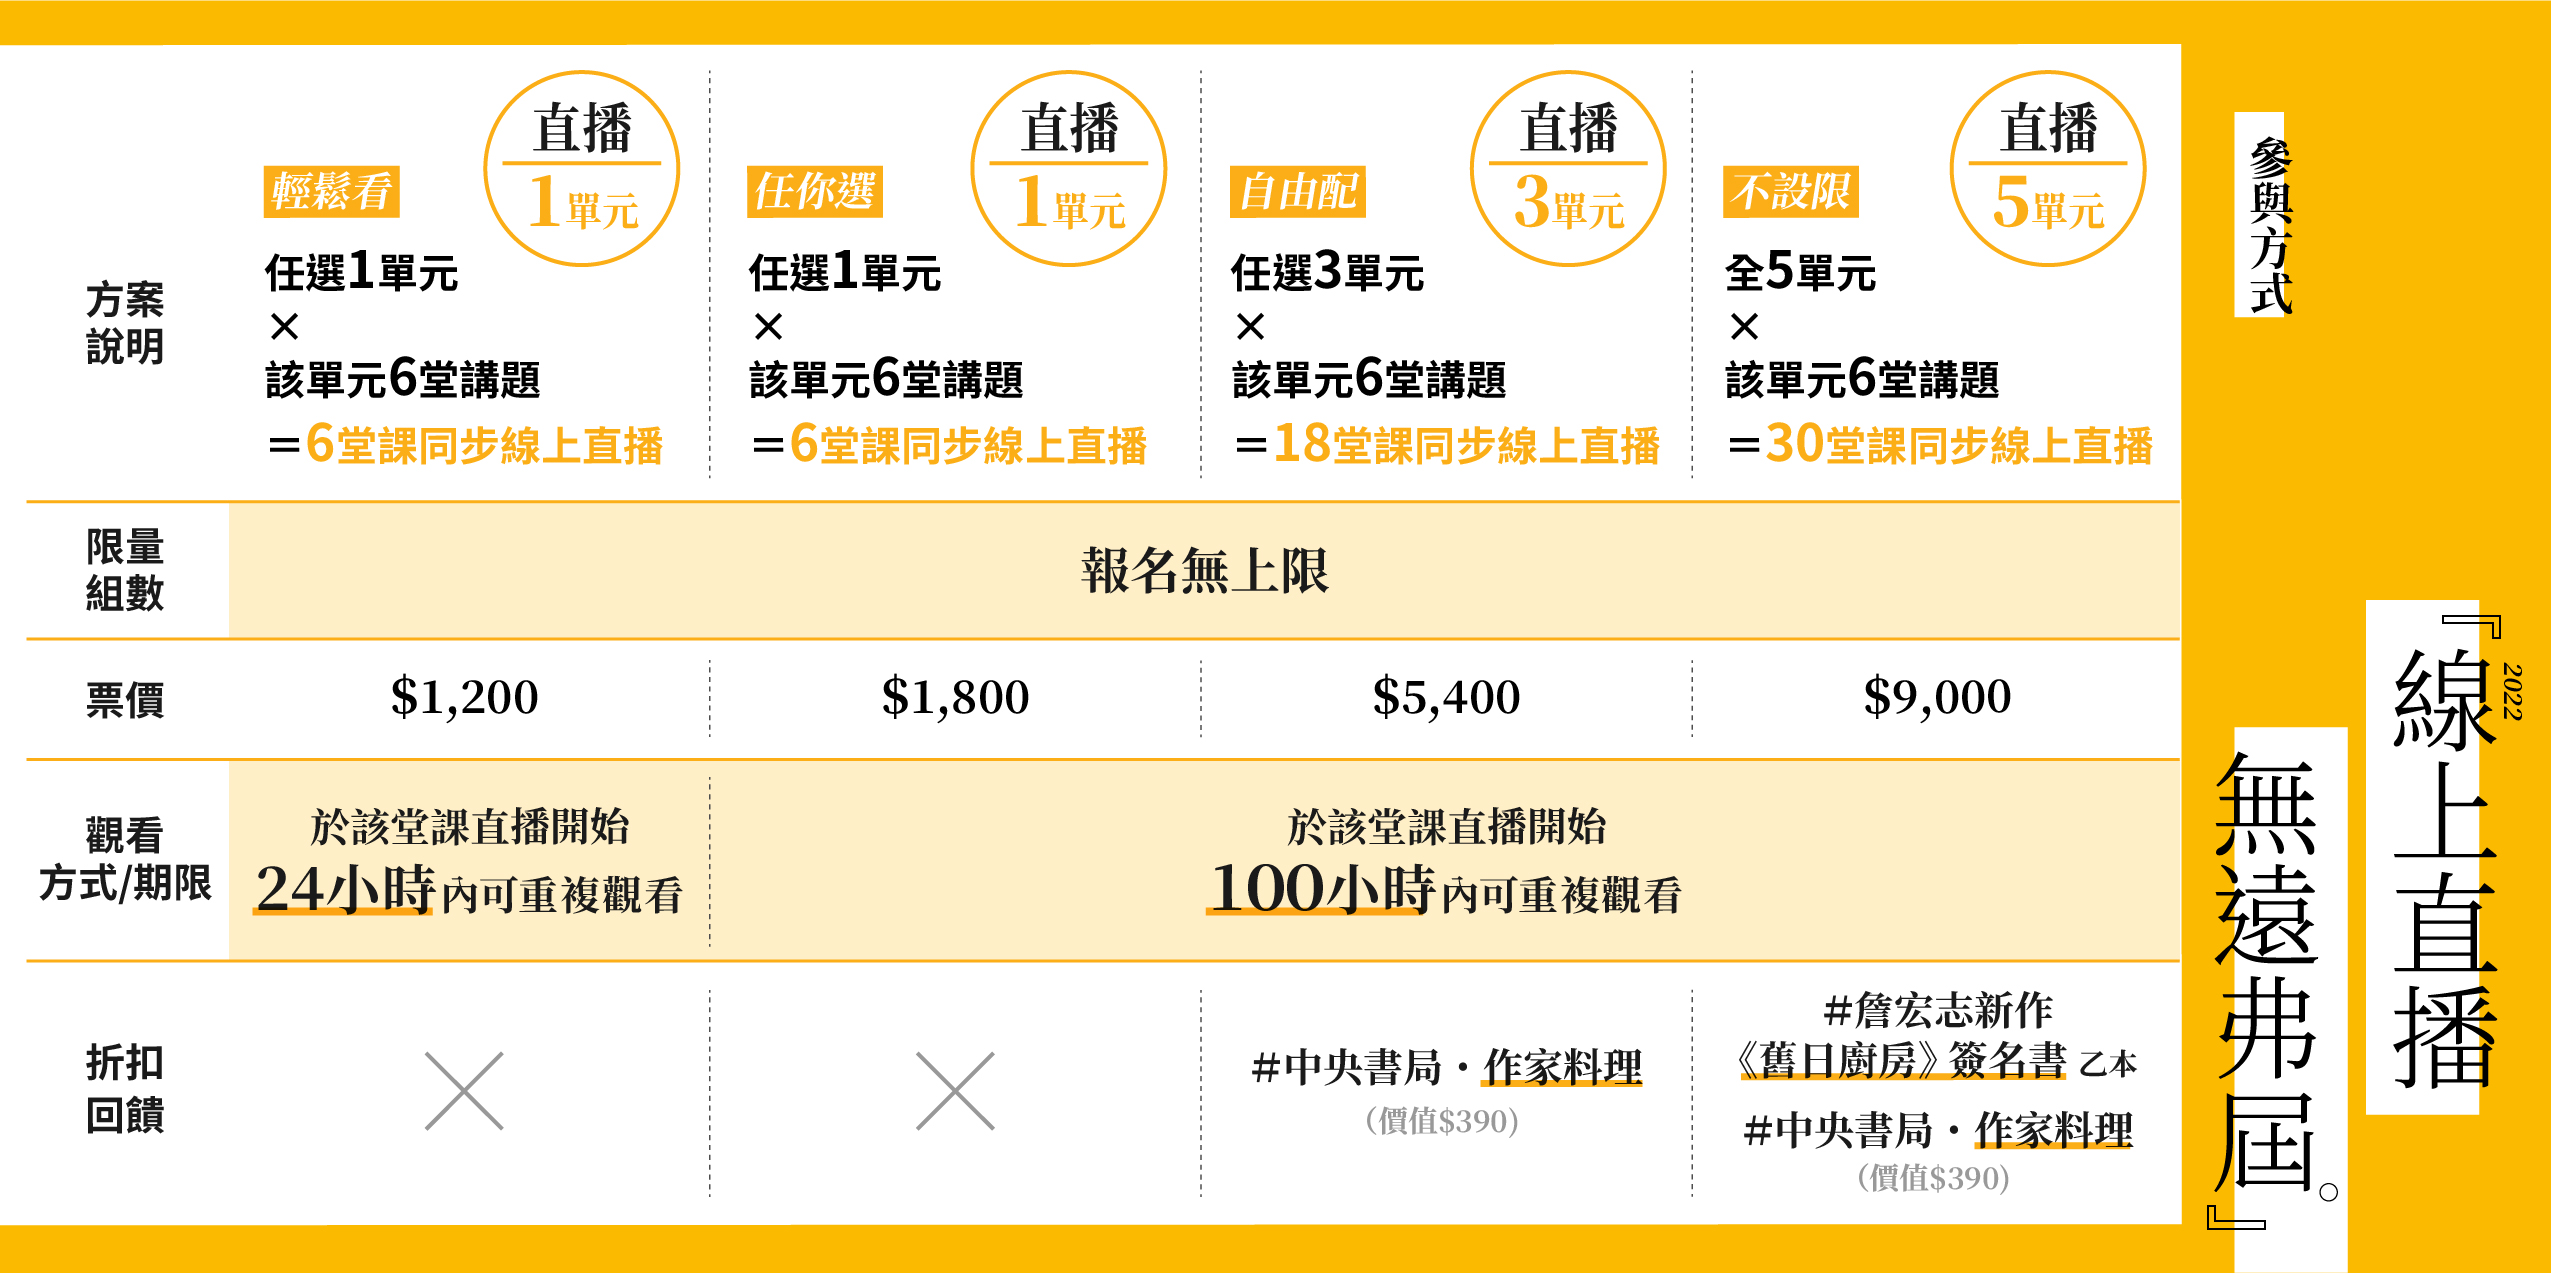This screenshot has width=2551, height=1273.
Task: Click 作家料理 link under $5,400 plan
Action: 1562,1067
